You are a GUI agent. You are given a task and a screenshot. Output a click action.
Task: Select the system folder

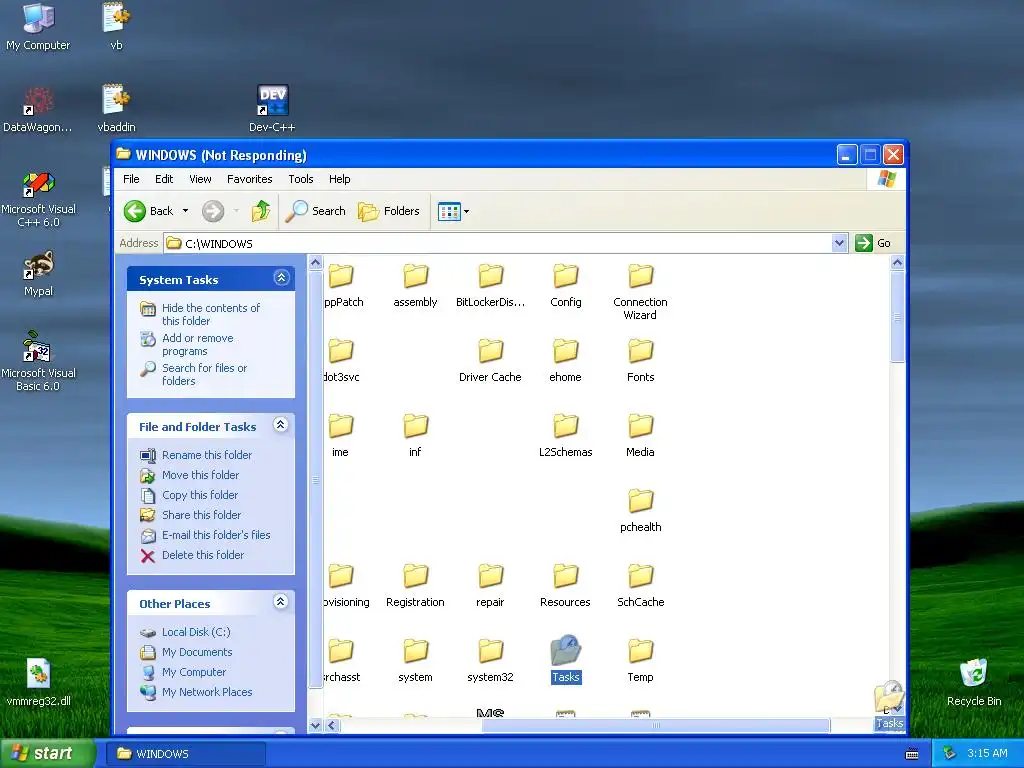(x=415, y=661)
